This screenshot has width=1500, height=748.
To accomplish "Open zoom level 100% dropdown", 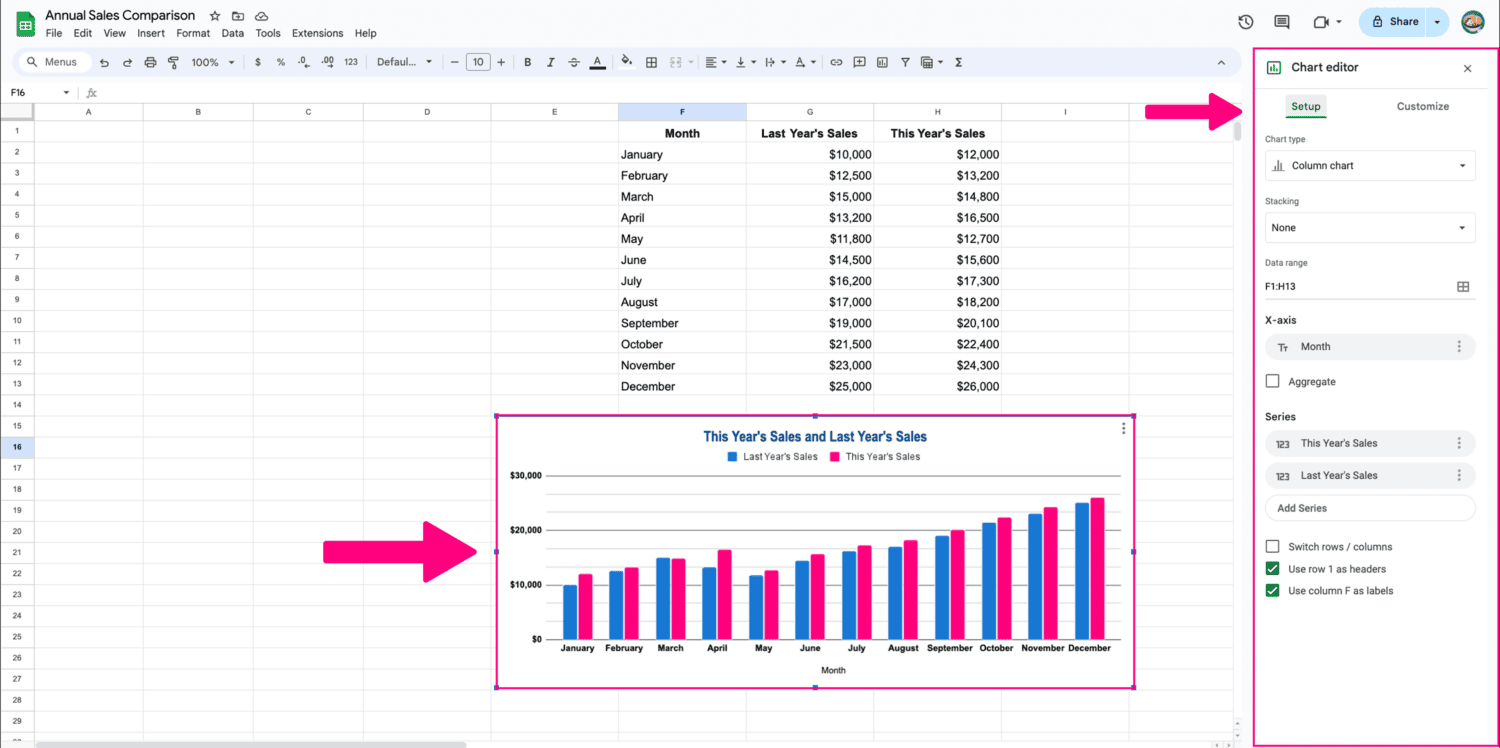I will coord(213,62).
